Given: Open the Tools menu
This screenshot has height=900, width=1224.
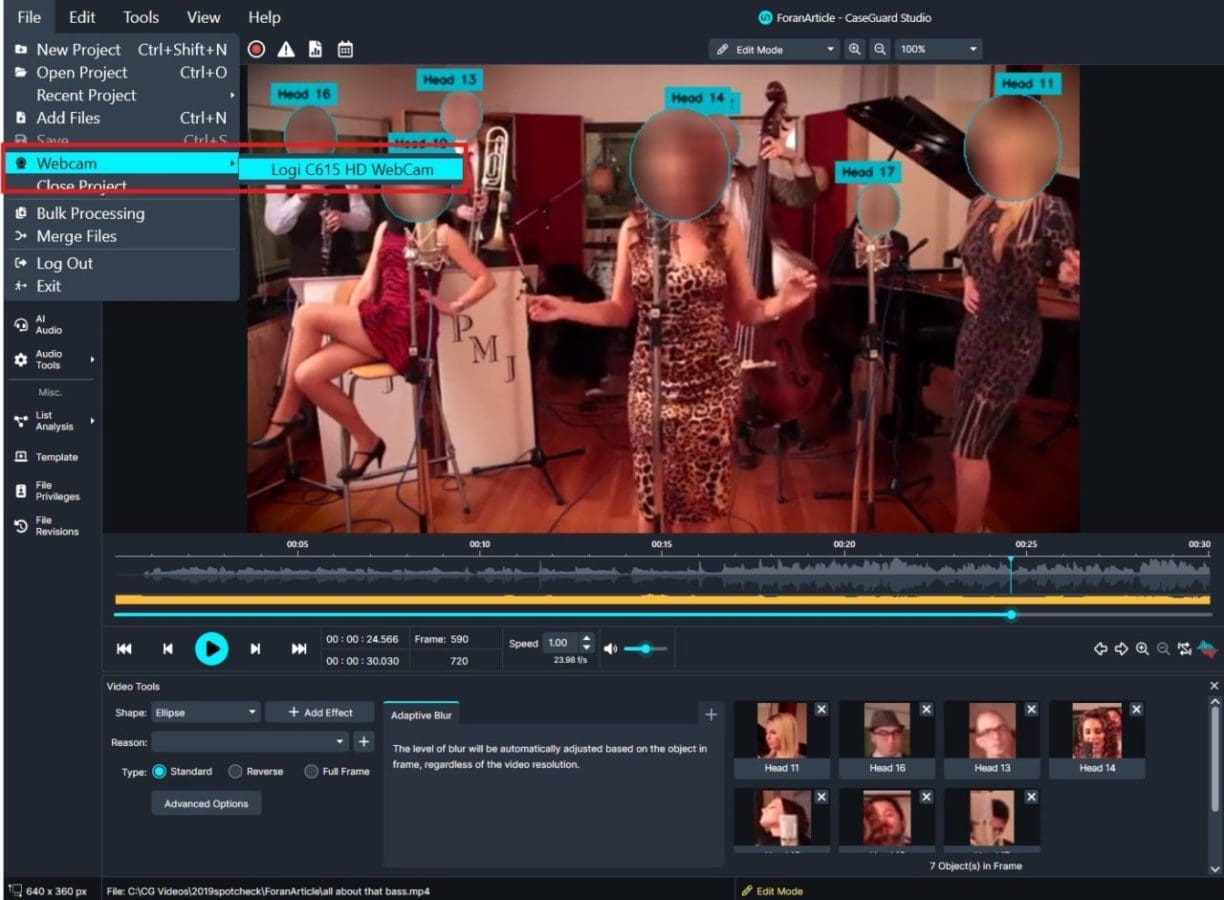Looking at the screenshot, I should coord(140,17).
